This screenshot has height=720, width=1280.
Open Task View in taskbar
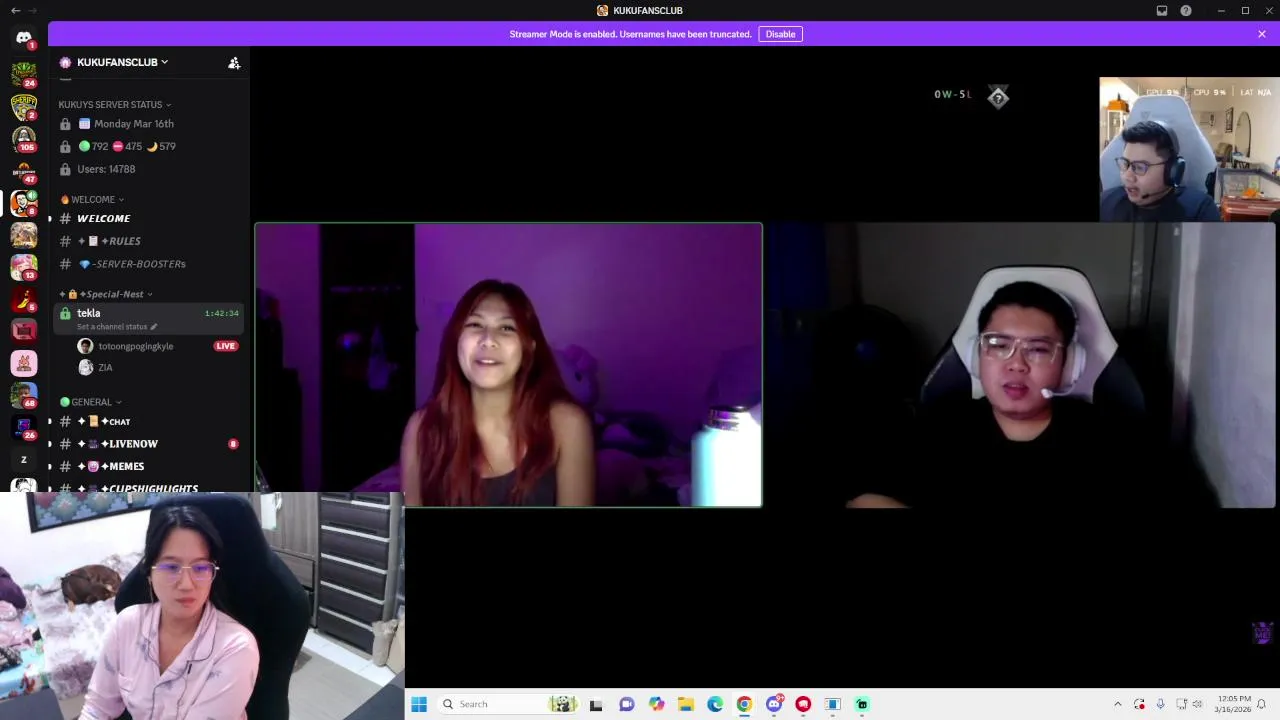[x=596, y=704]
